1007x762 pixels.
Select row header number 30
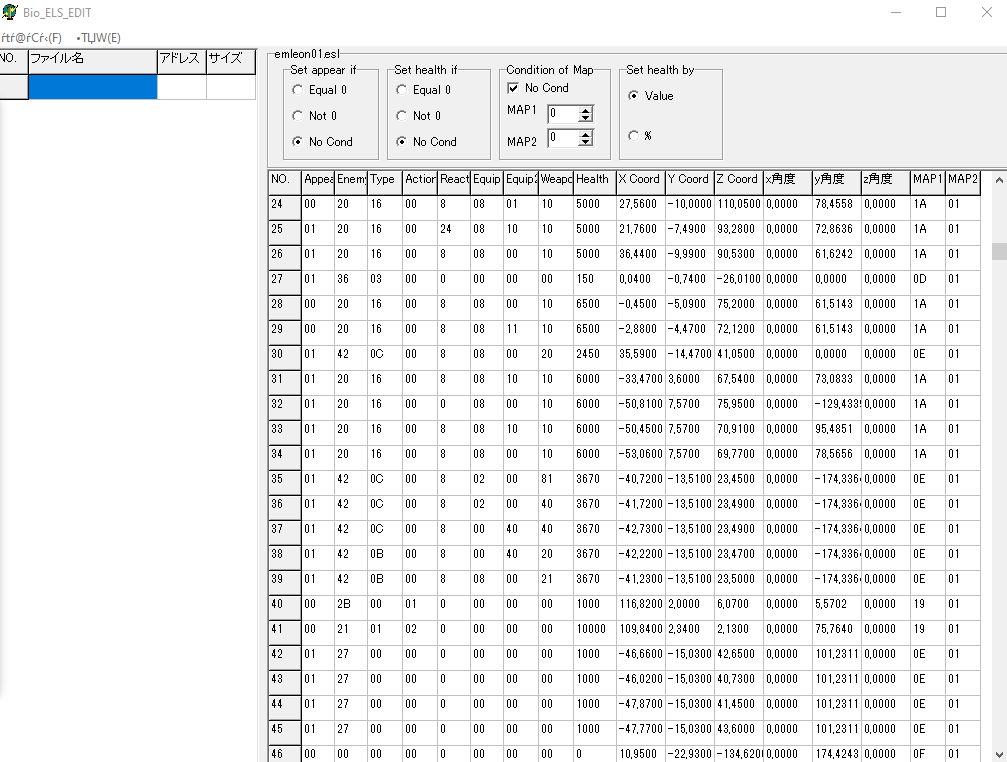(x=285, y=354)
